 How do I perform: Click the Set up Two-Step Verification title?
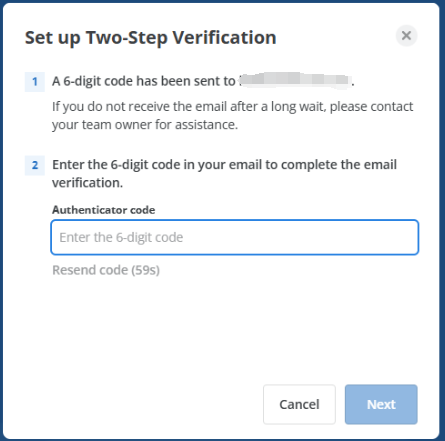151,38
